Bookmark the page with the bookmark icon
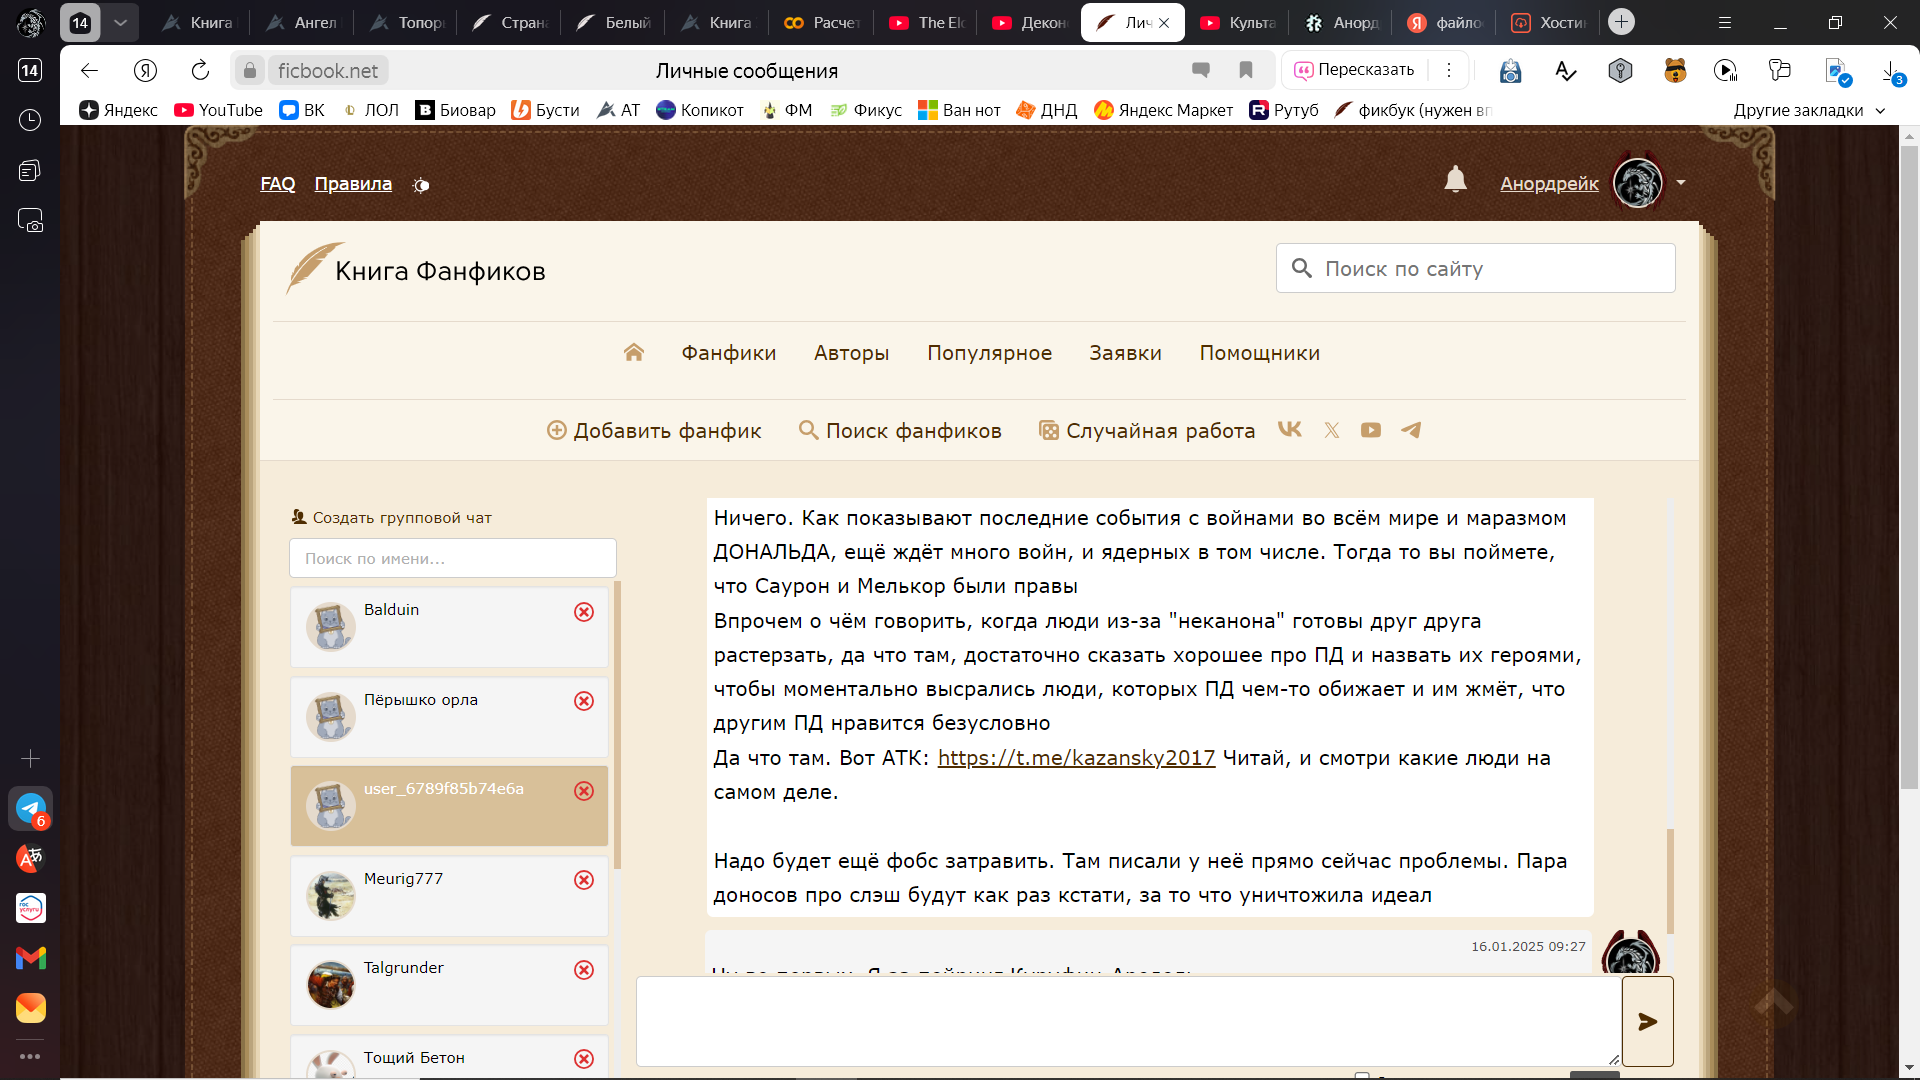 [1246, 70]
